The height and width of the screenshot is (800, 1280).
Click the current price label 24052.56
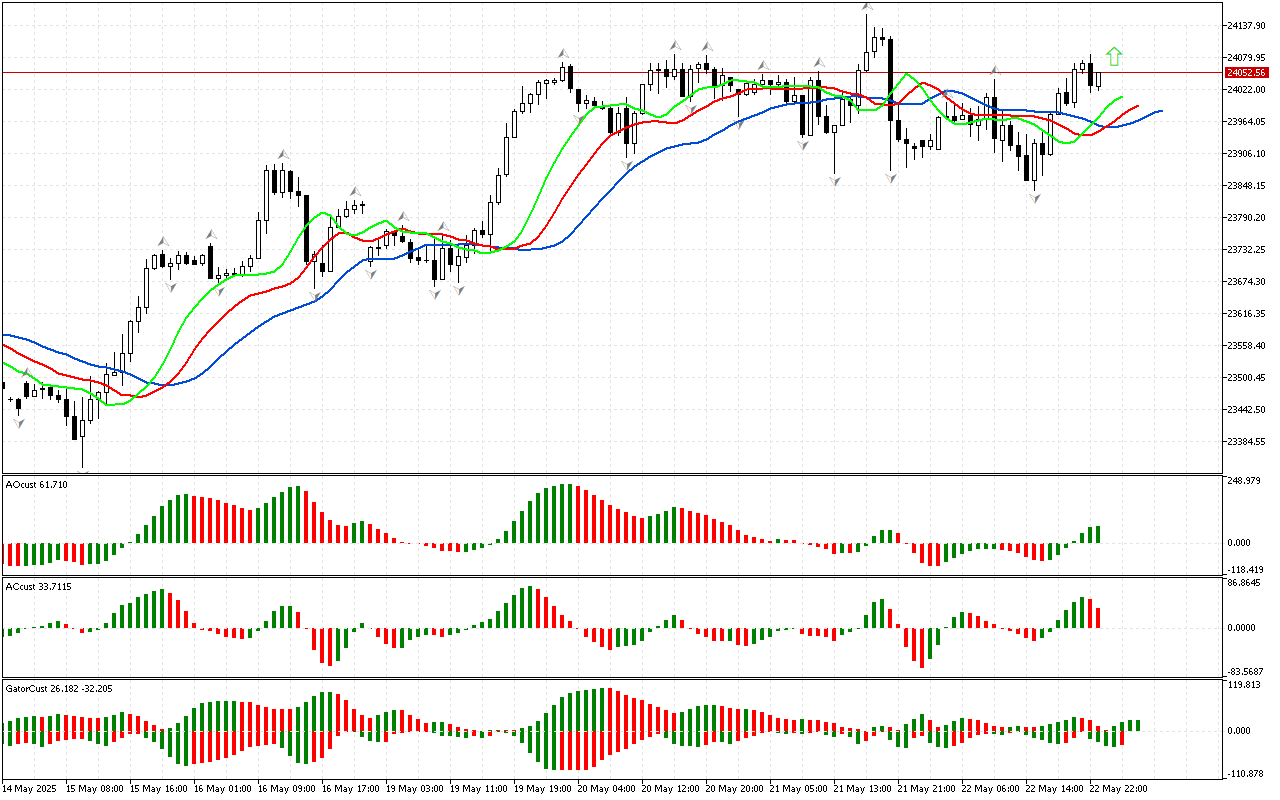click(1245, 73)
